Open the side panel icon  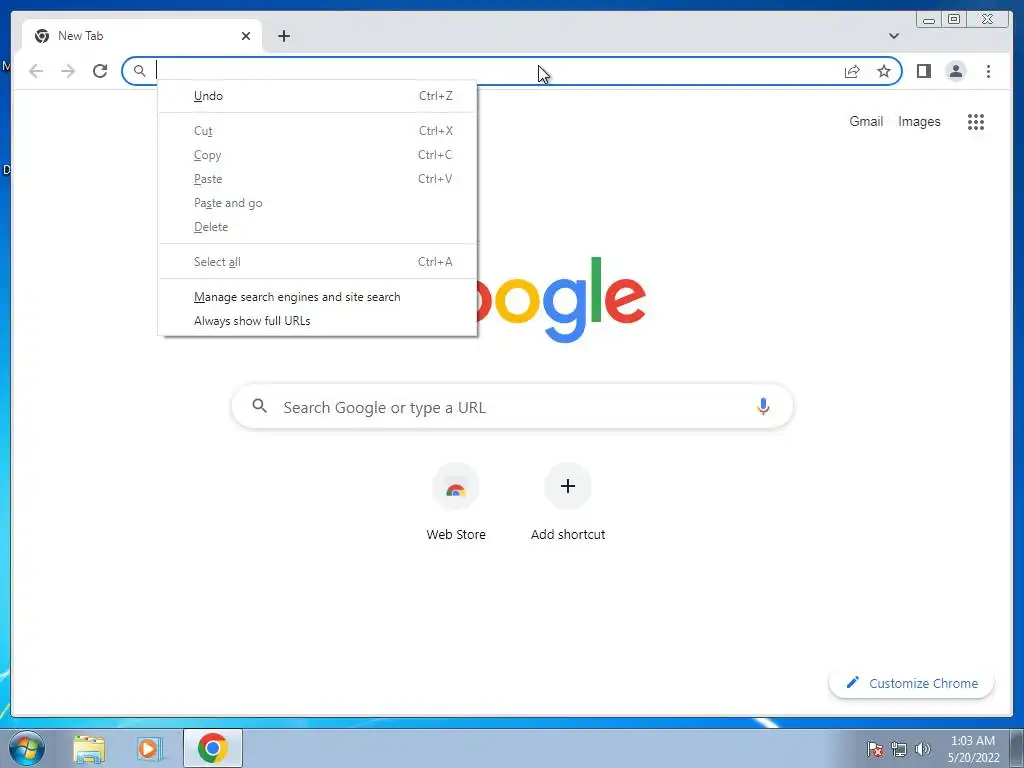[923, 71]
